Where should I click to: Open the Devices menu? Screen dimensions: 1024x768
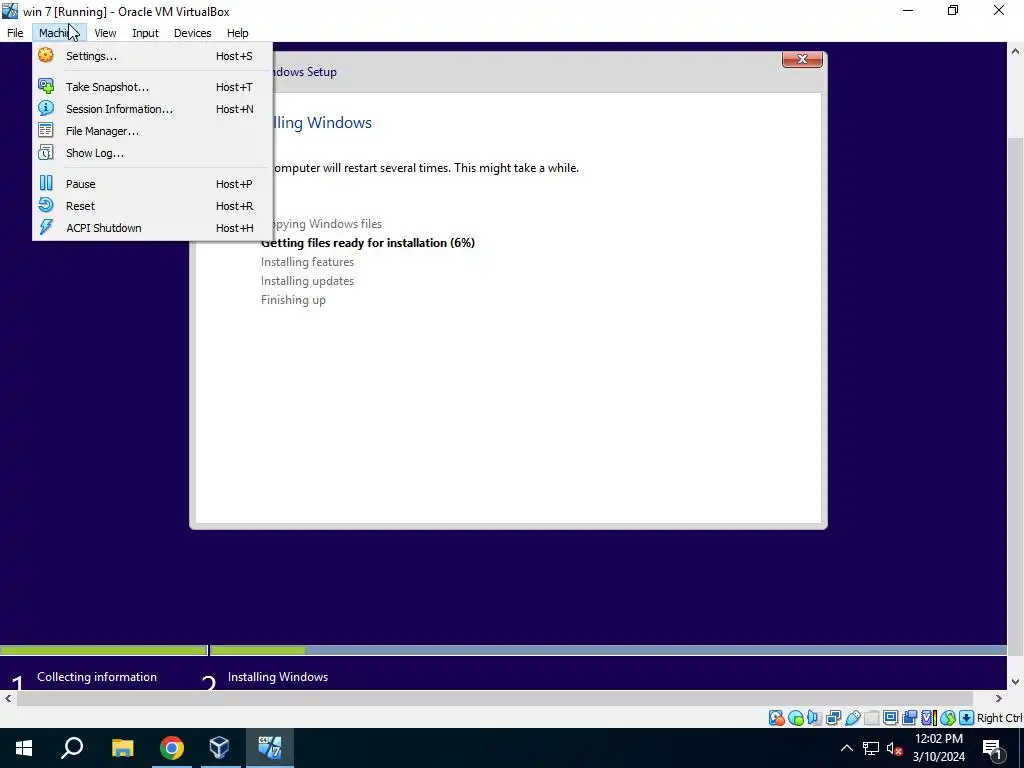[193, 33]
